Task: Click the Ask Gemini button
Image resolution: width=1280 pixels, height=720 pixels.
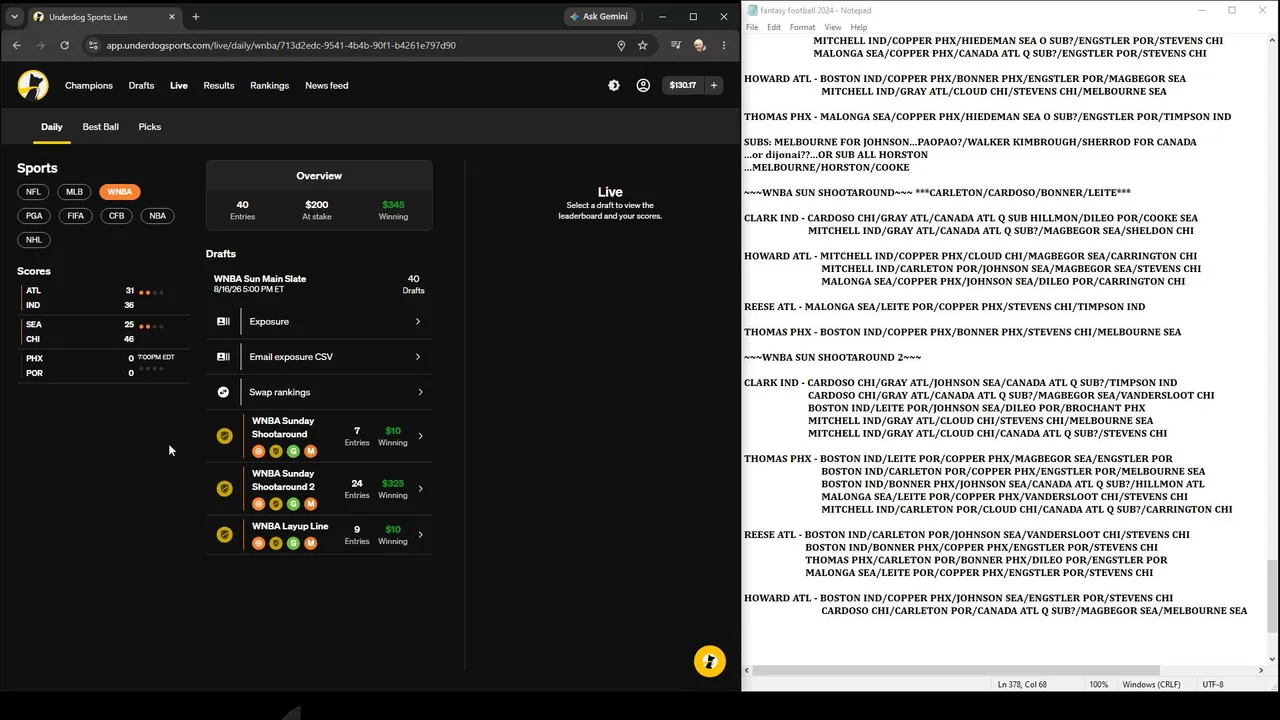Action: click(598, 17)
